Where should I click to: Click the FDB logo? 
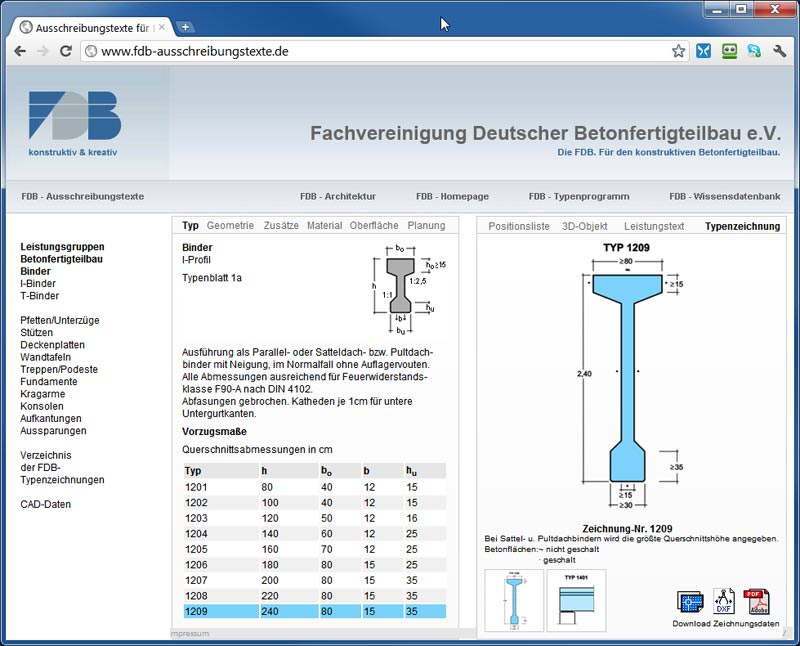[74, 123]
